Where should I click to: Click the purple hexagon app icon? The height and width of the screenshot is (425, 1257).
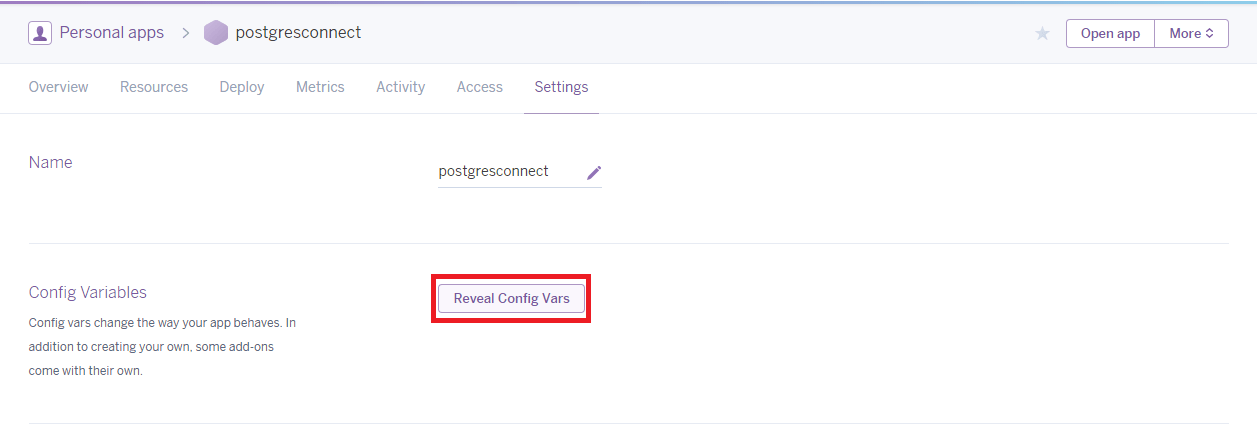(215, 33)
